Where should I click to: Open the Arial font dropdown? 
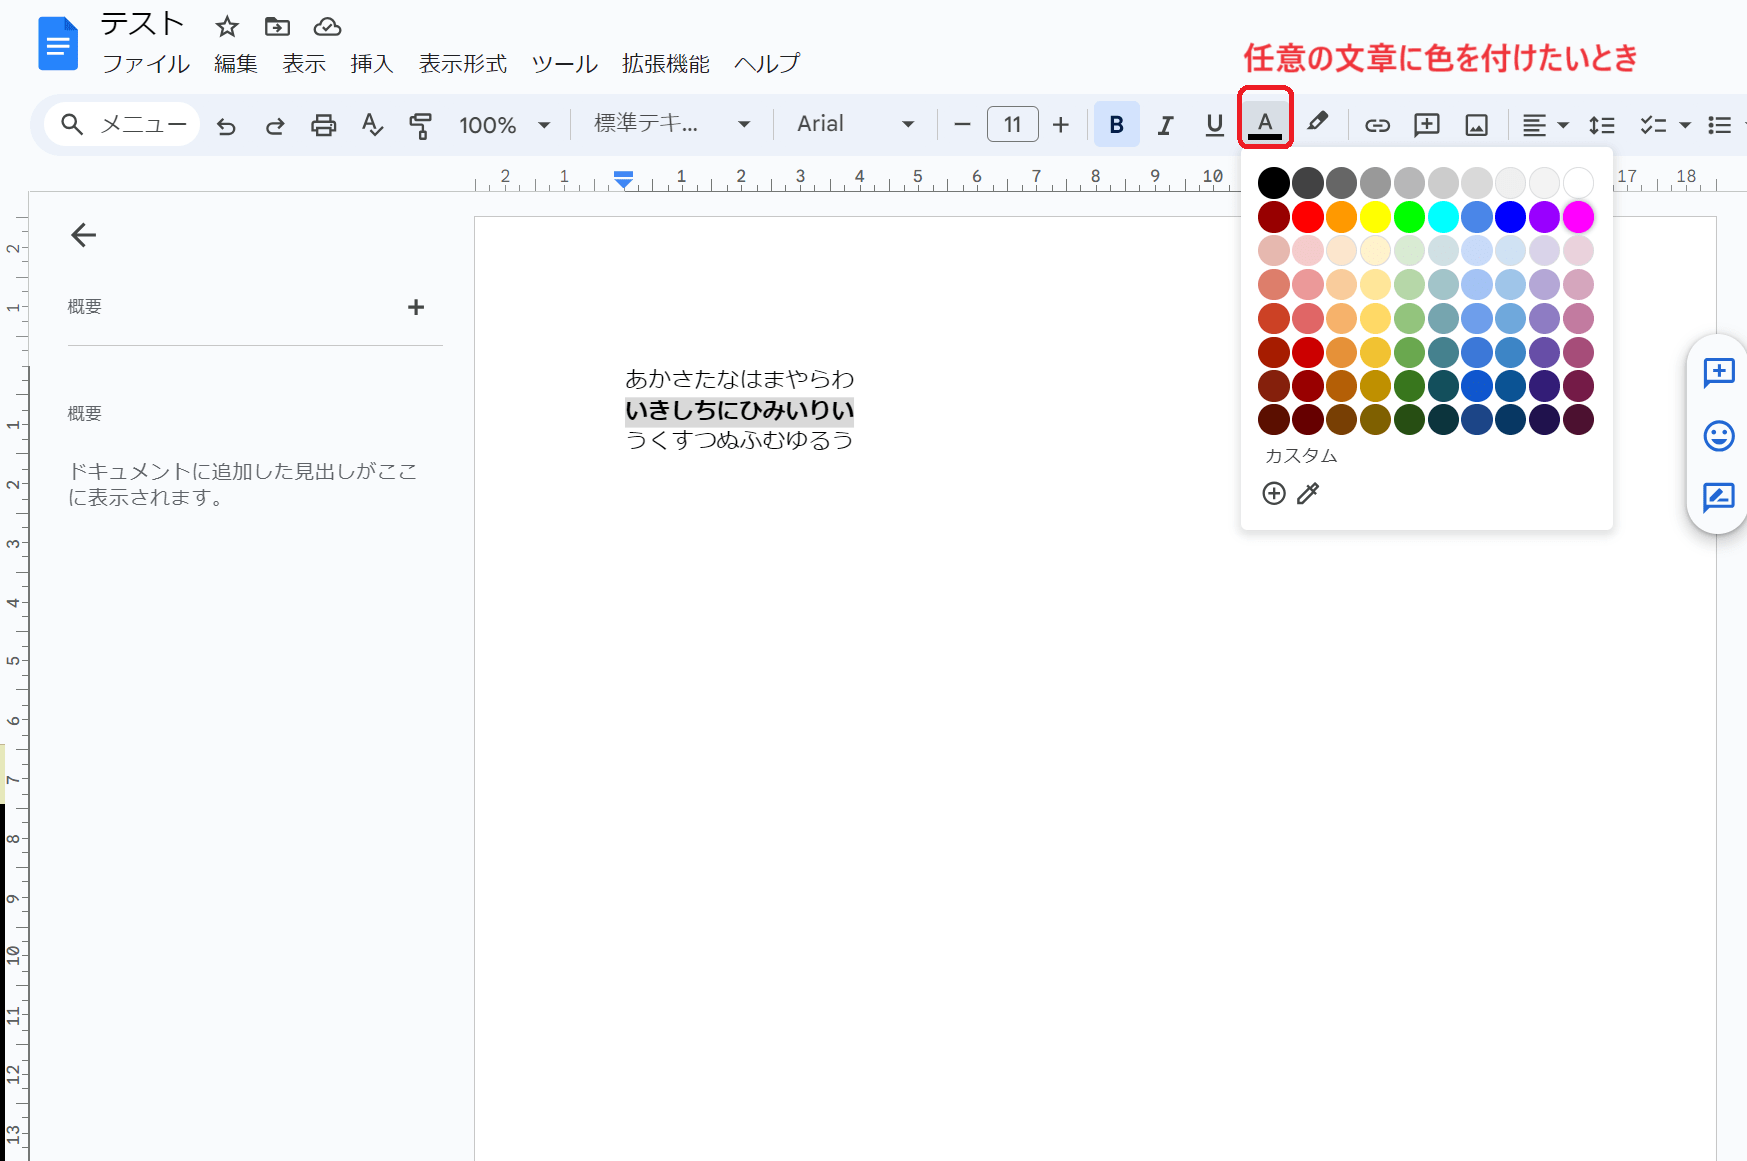[x=855, y=124]
